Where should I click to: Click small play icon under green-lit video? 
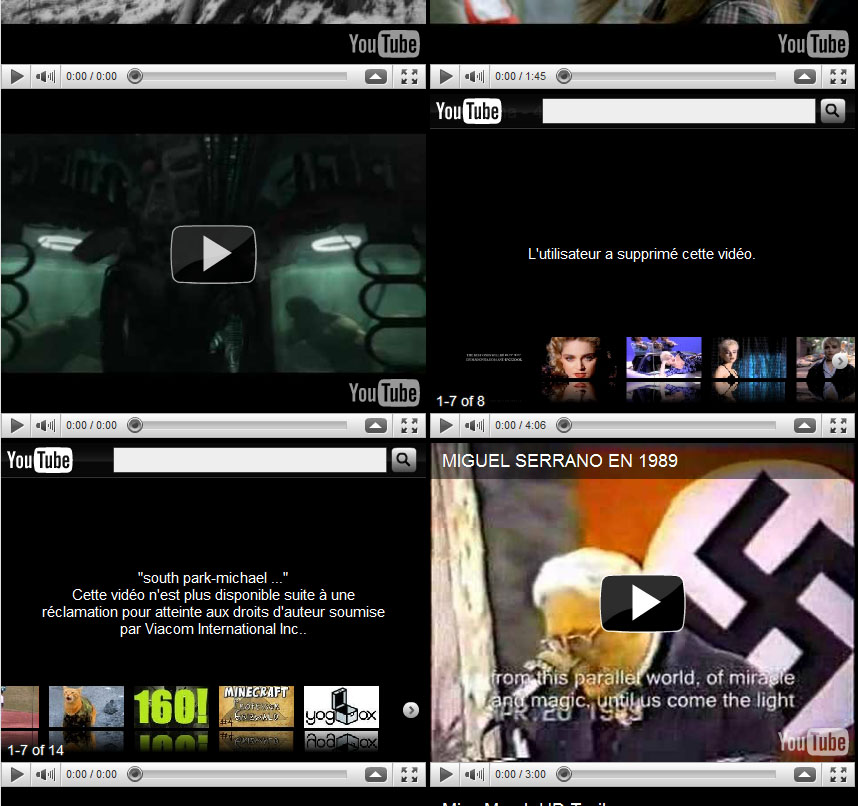(x=17, y=426)
